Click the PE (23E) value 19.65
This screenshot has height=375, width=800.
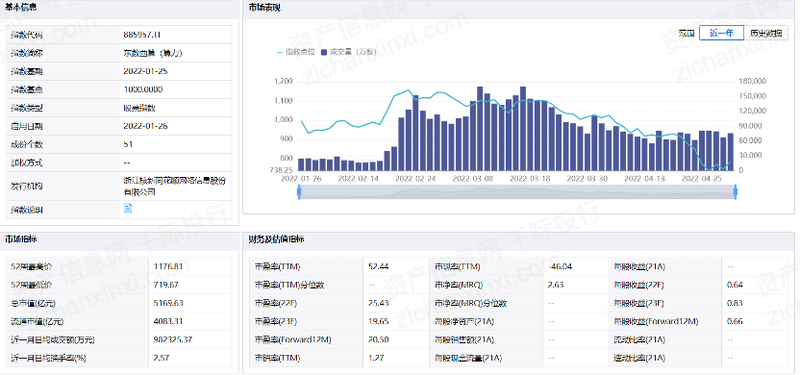coord(378,321)
